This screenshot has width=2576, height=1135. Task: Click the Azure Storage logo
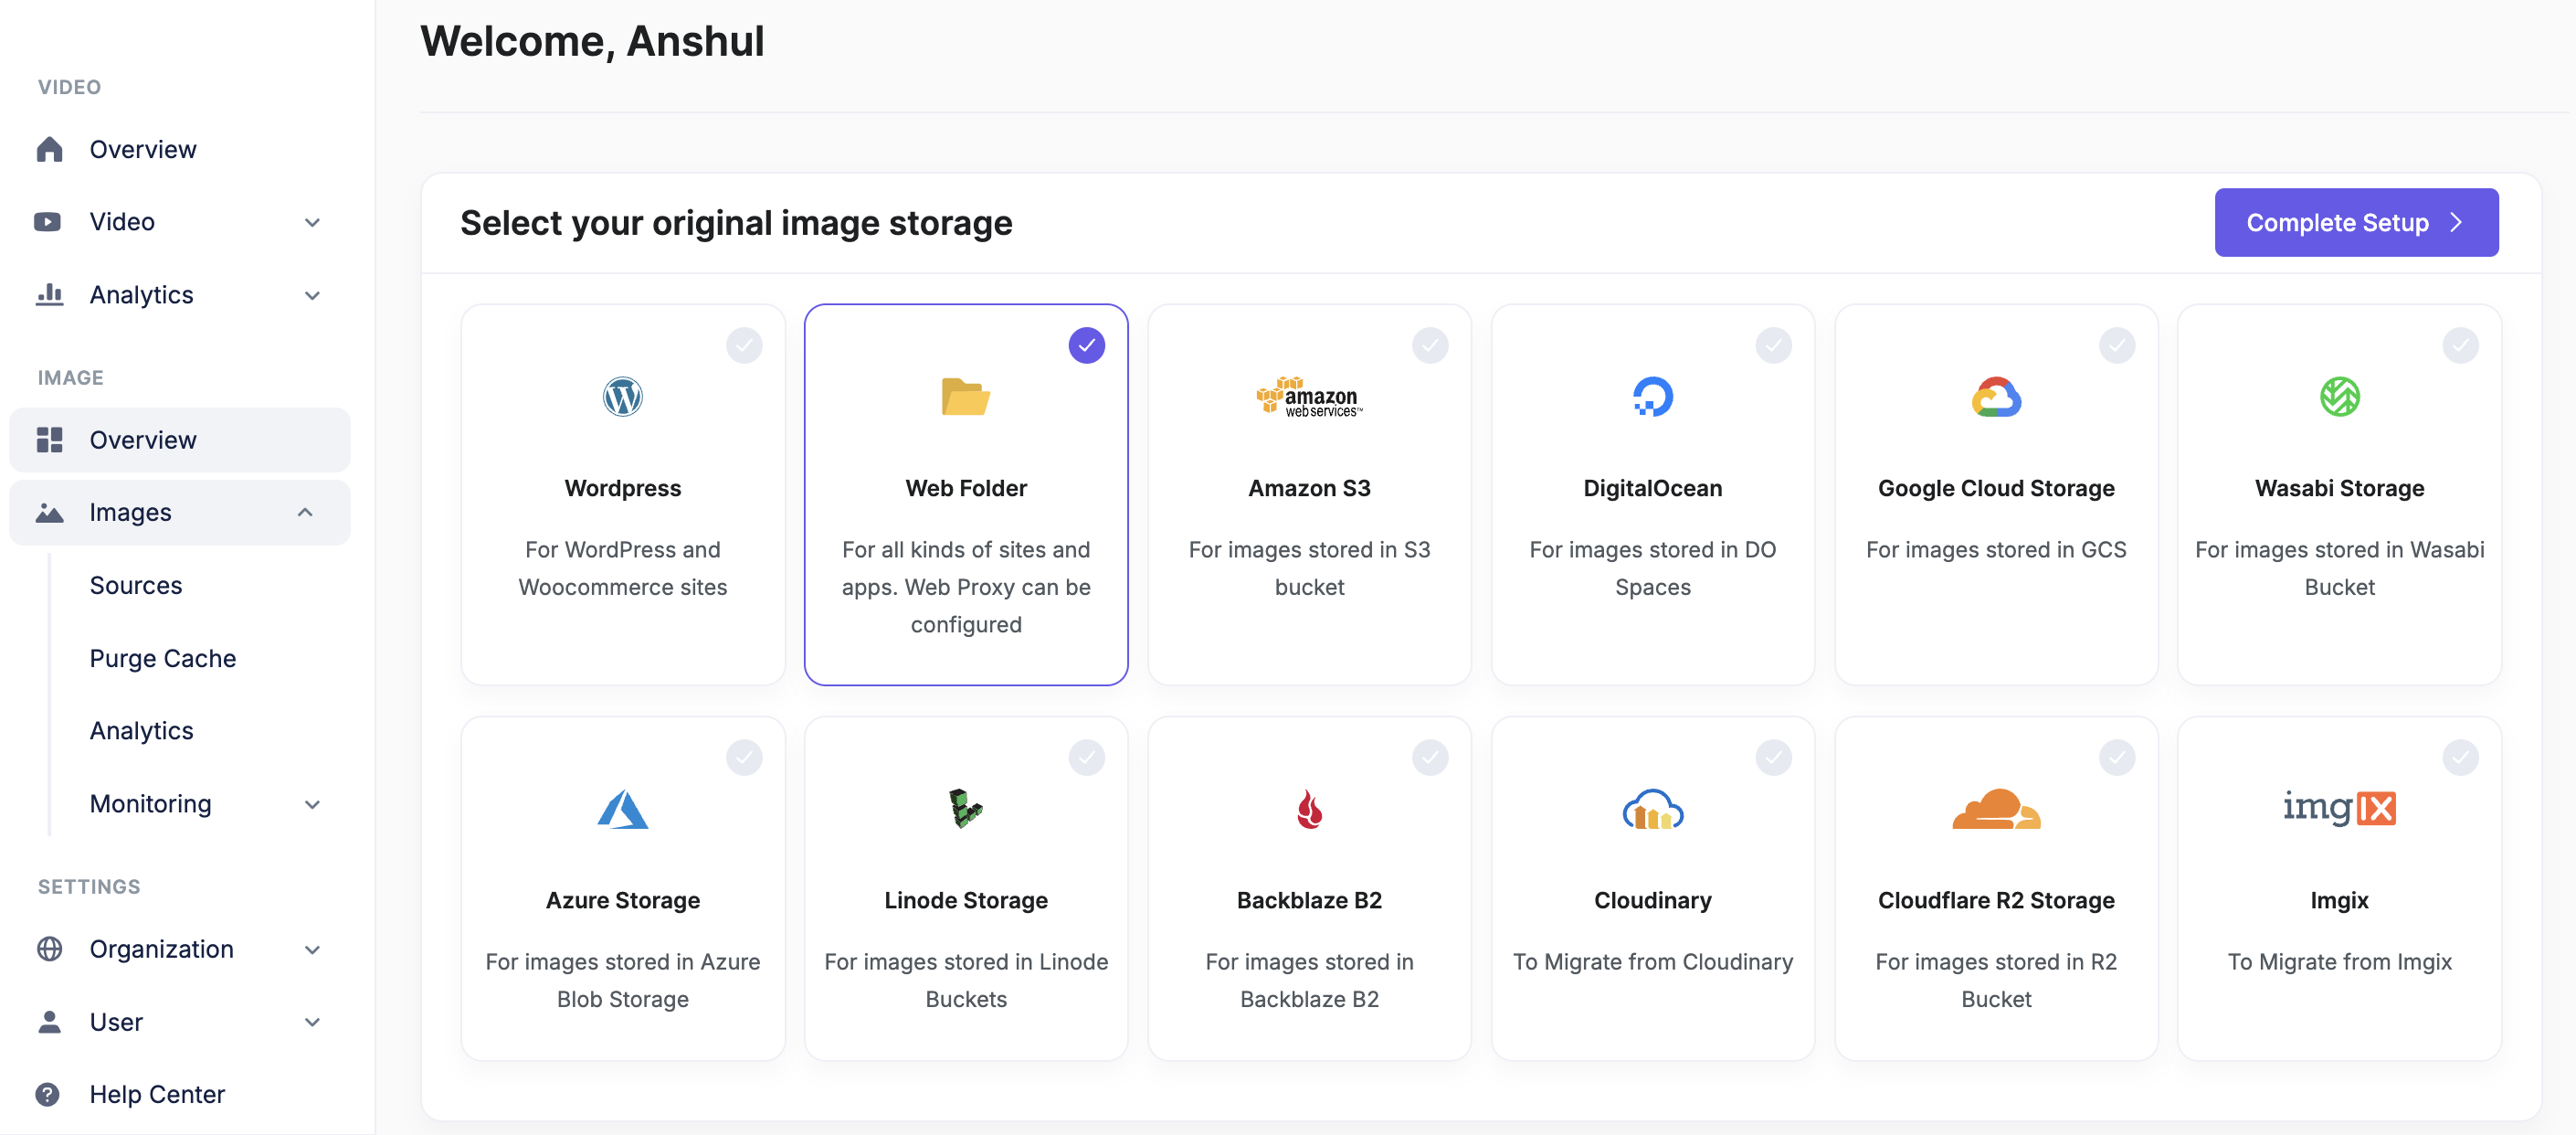tap(623, 809)
